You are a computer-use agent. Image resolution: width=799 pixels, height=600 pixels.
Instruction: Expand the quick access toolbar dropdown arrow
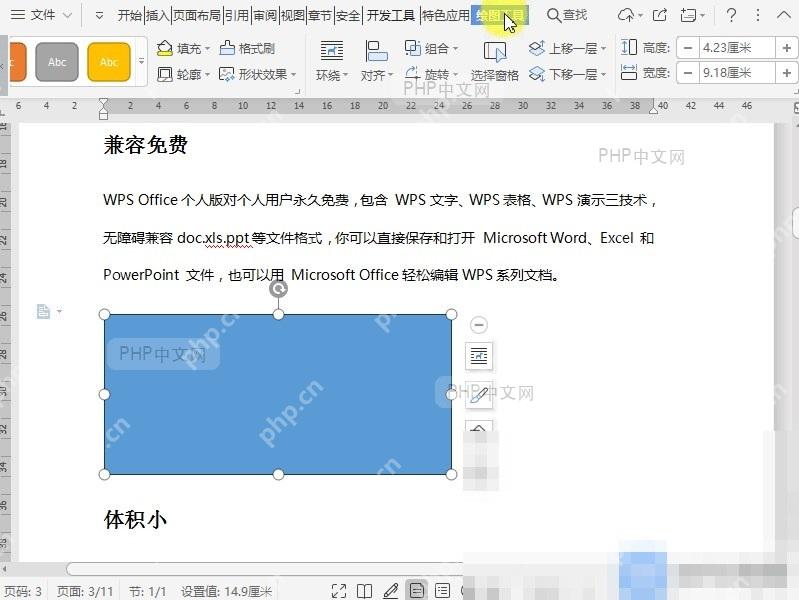tap(99, 16)
